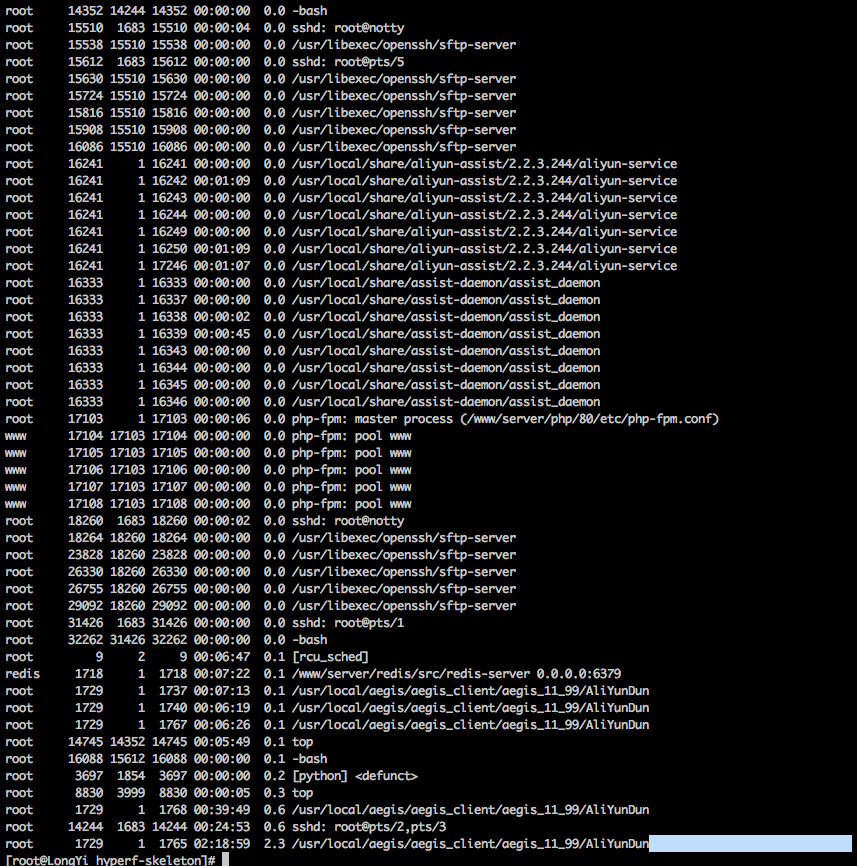Click the [root@LongYi hyperf-skeleton]# prompt text
This screenshot has width=857, height=866.
pyautogui.click(x=110, y=860)
